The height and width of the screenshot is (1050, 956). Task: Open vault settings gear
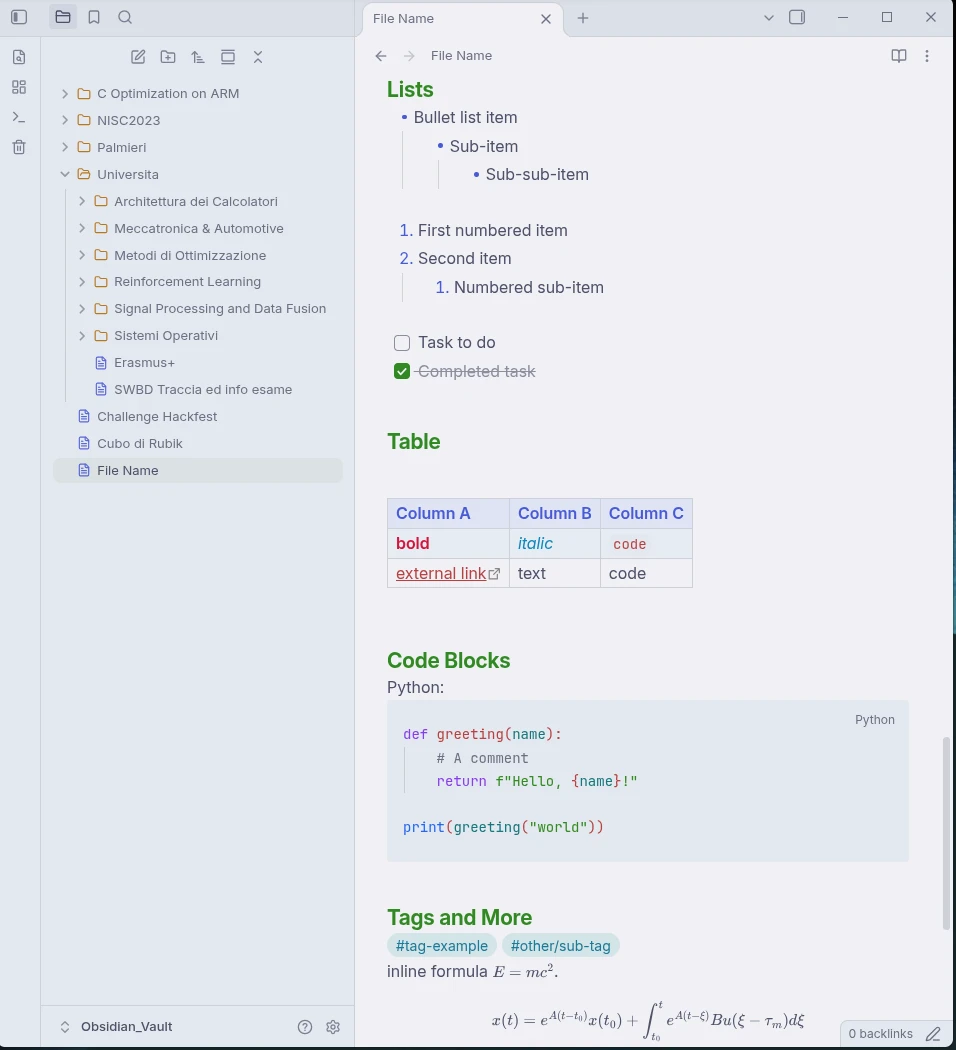333,1027
